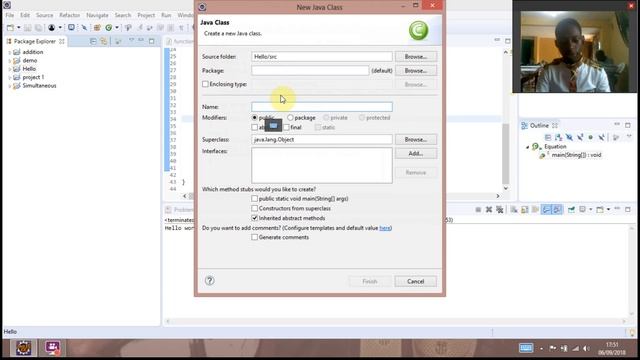Image resolution: width=640 pixels, height=360 pixels.
Task: Click the New file toolbar icon
Action: (10, 27)
